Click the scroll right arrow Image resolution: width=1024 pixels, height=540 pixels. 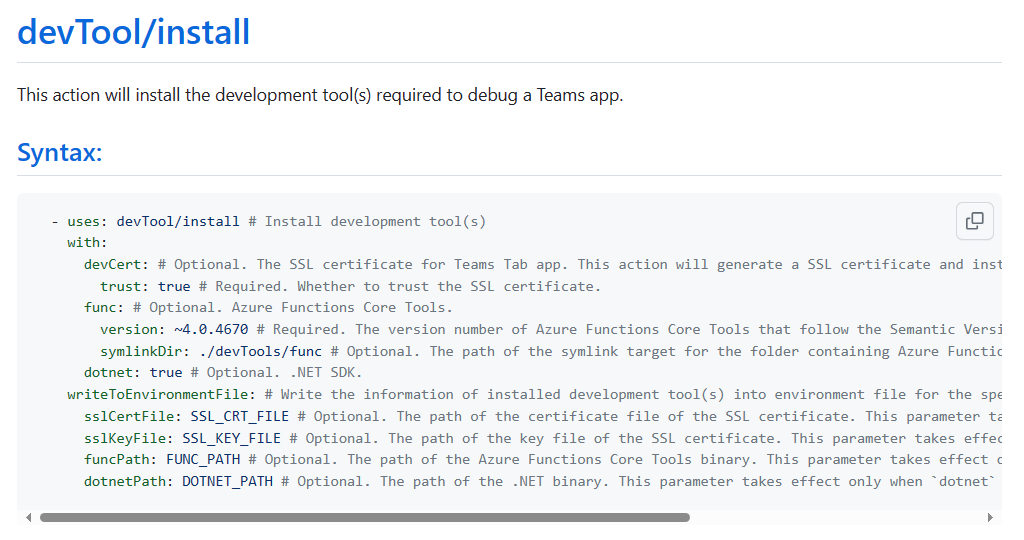click(x=990, y=517)
